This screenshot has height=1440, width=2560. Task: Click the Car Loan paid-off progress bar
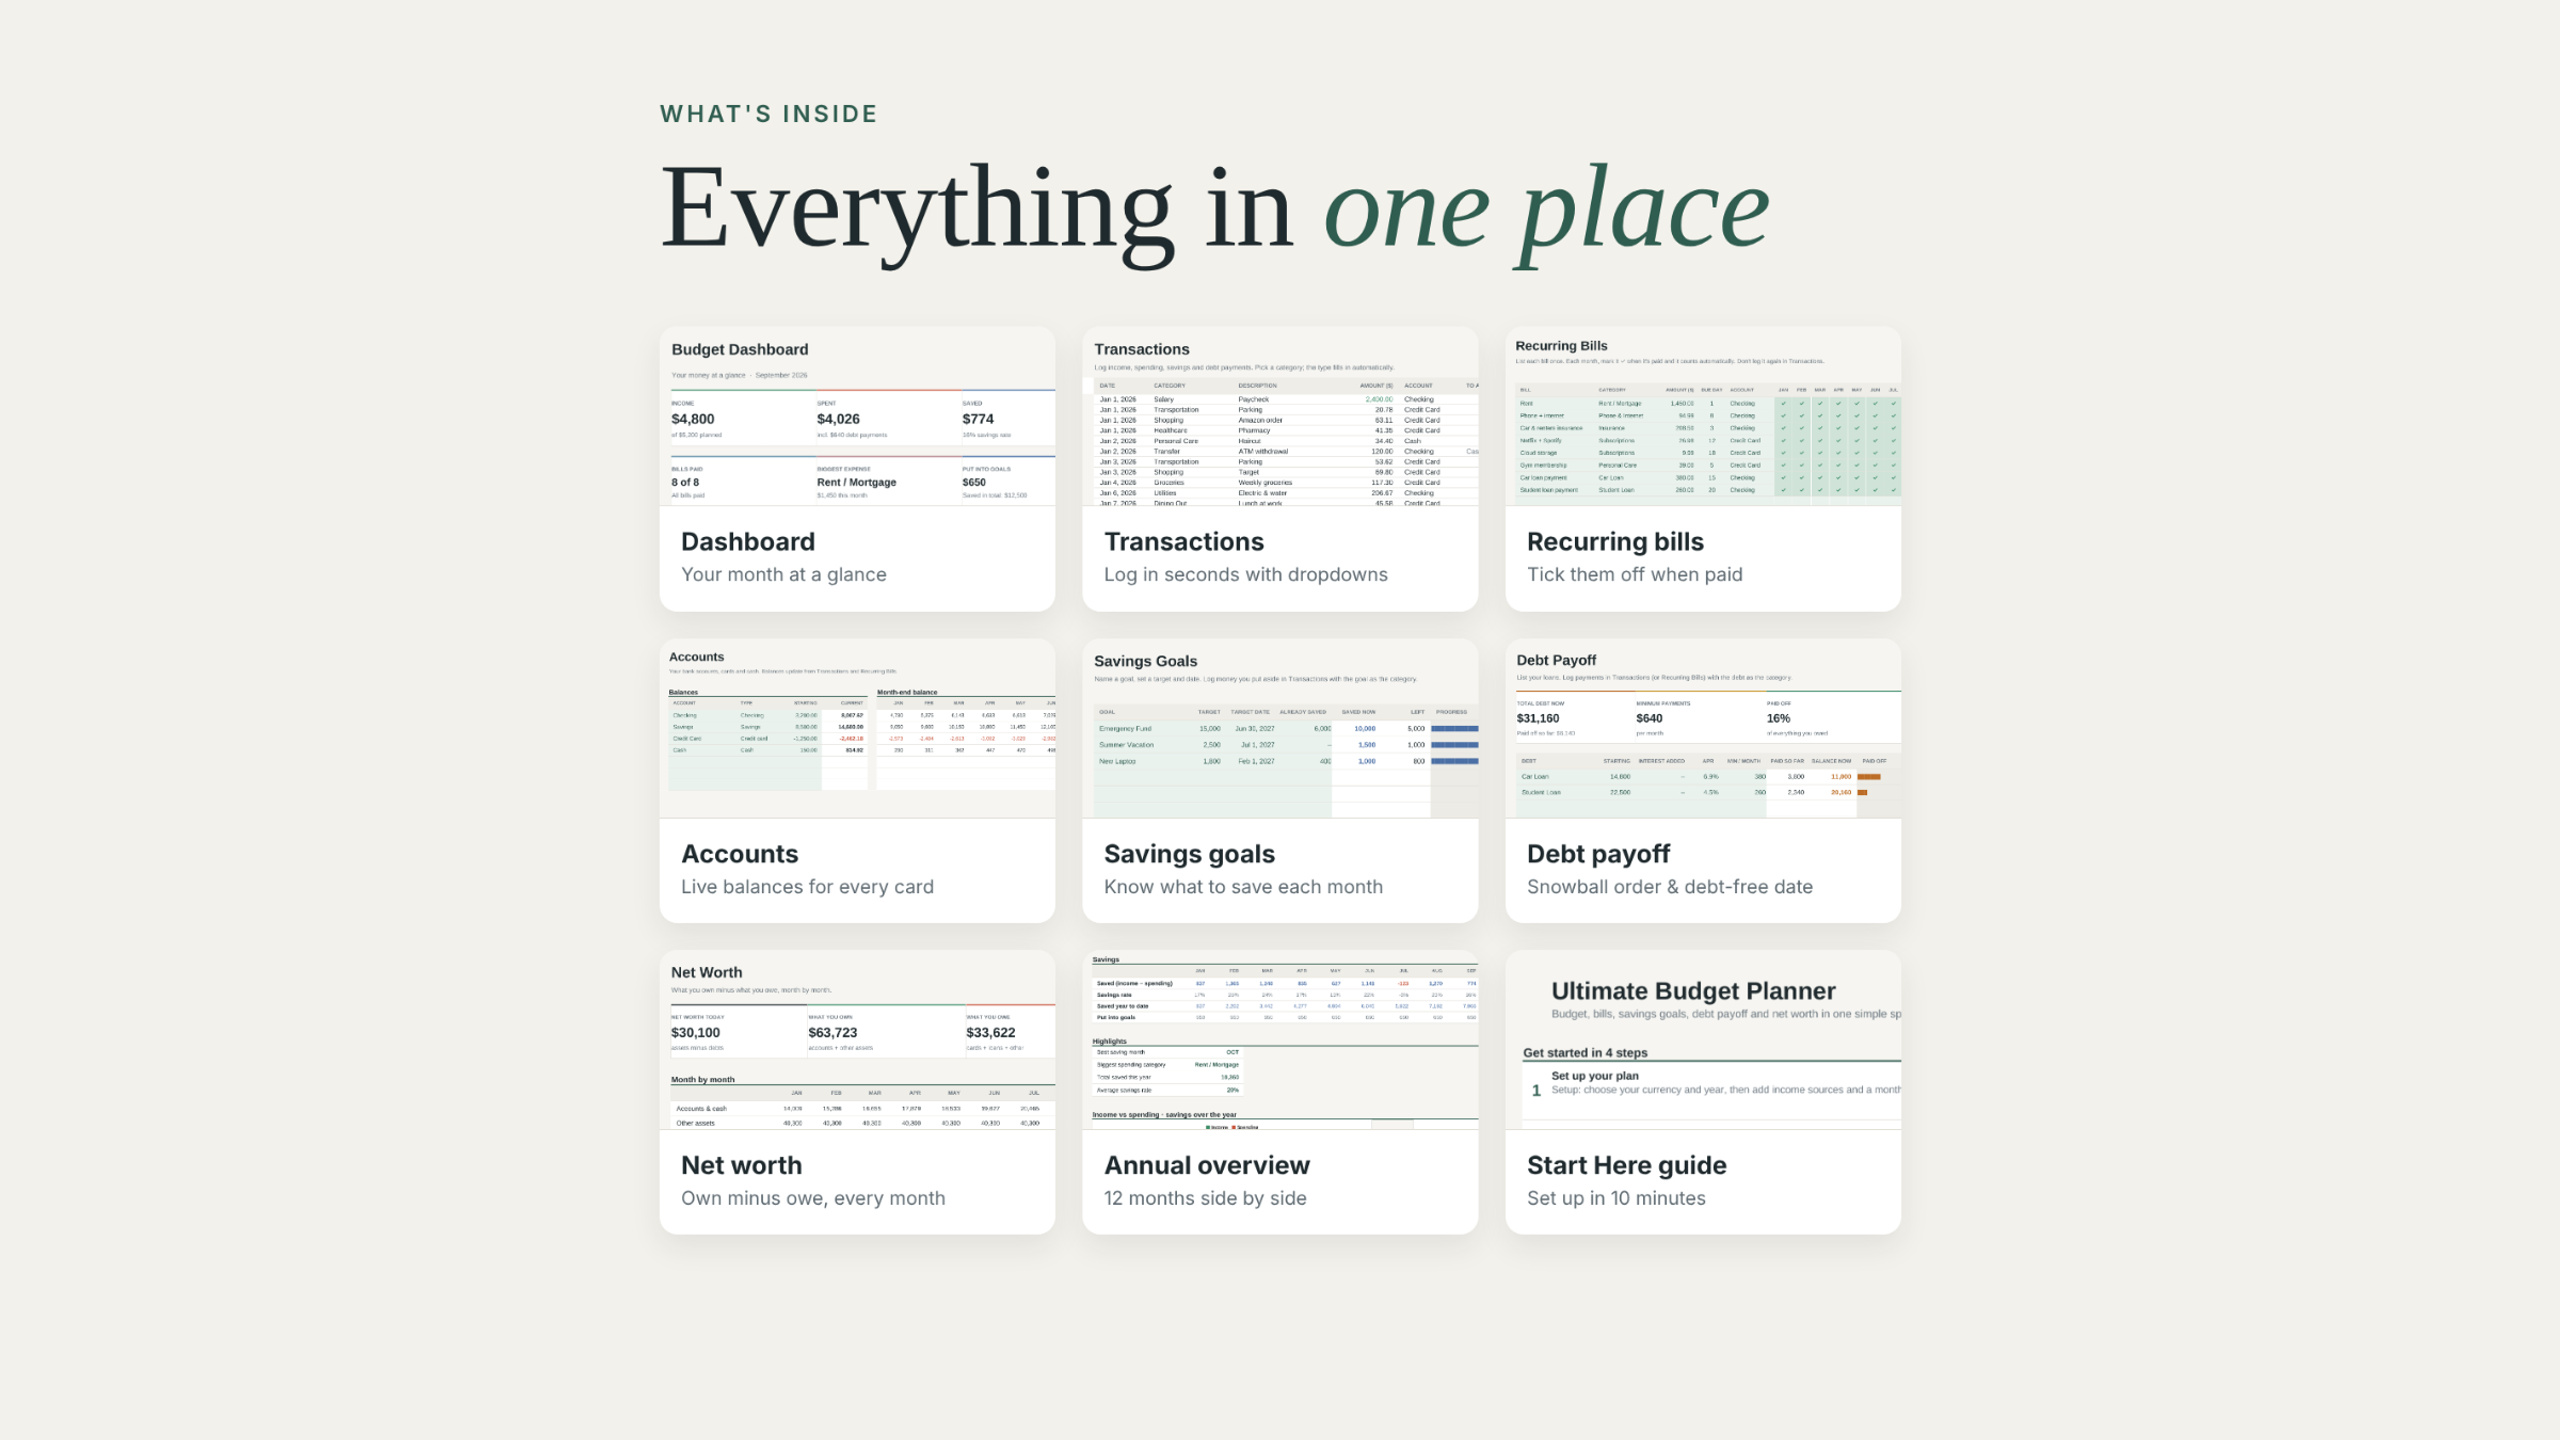pyautogui.click(x=1869, y=777)
